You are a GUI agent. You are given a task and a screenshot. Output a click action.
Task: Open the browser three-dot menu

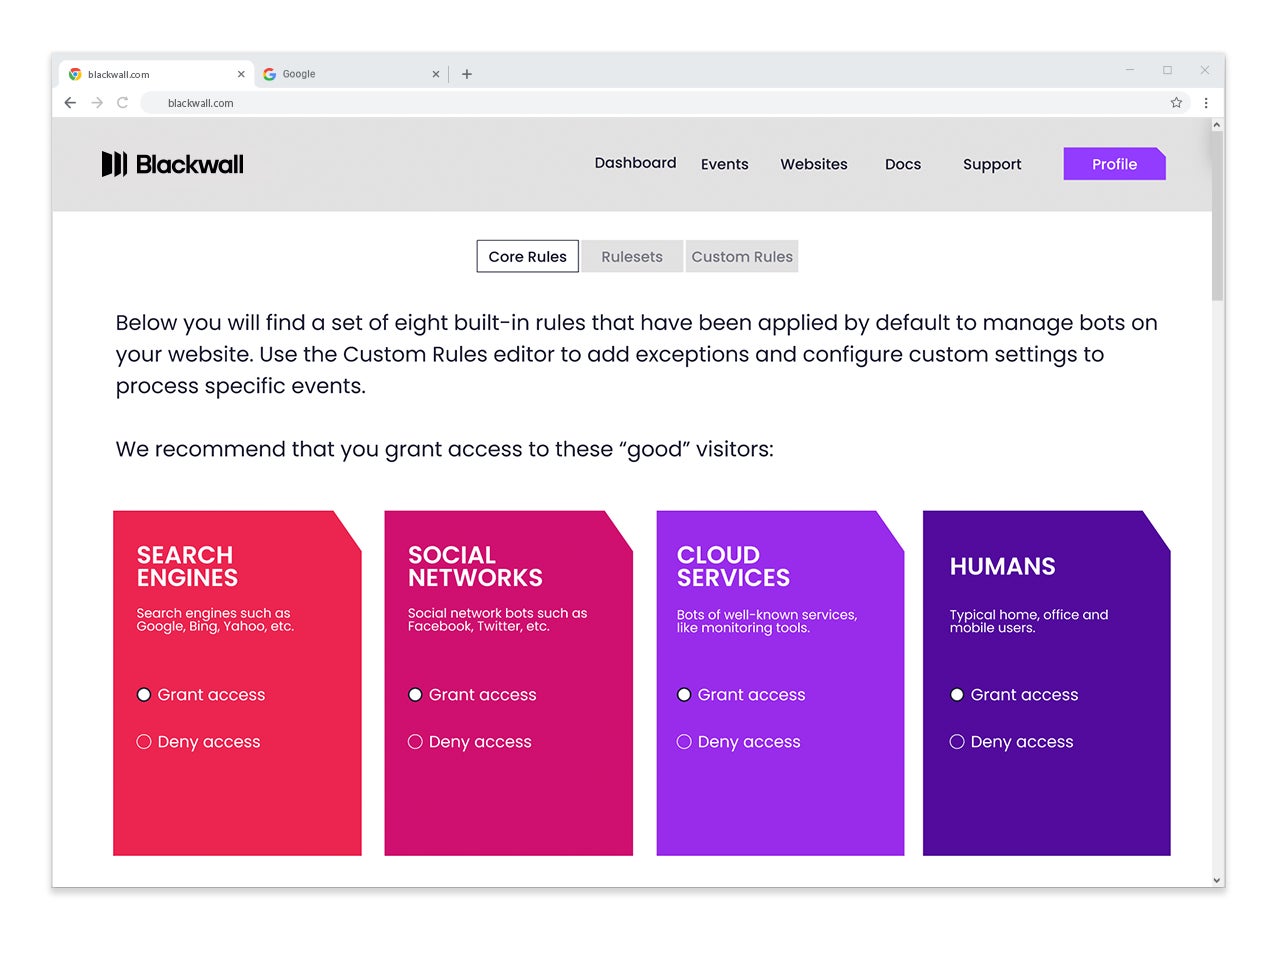click(1206, 103)
